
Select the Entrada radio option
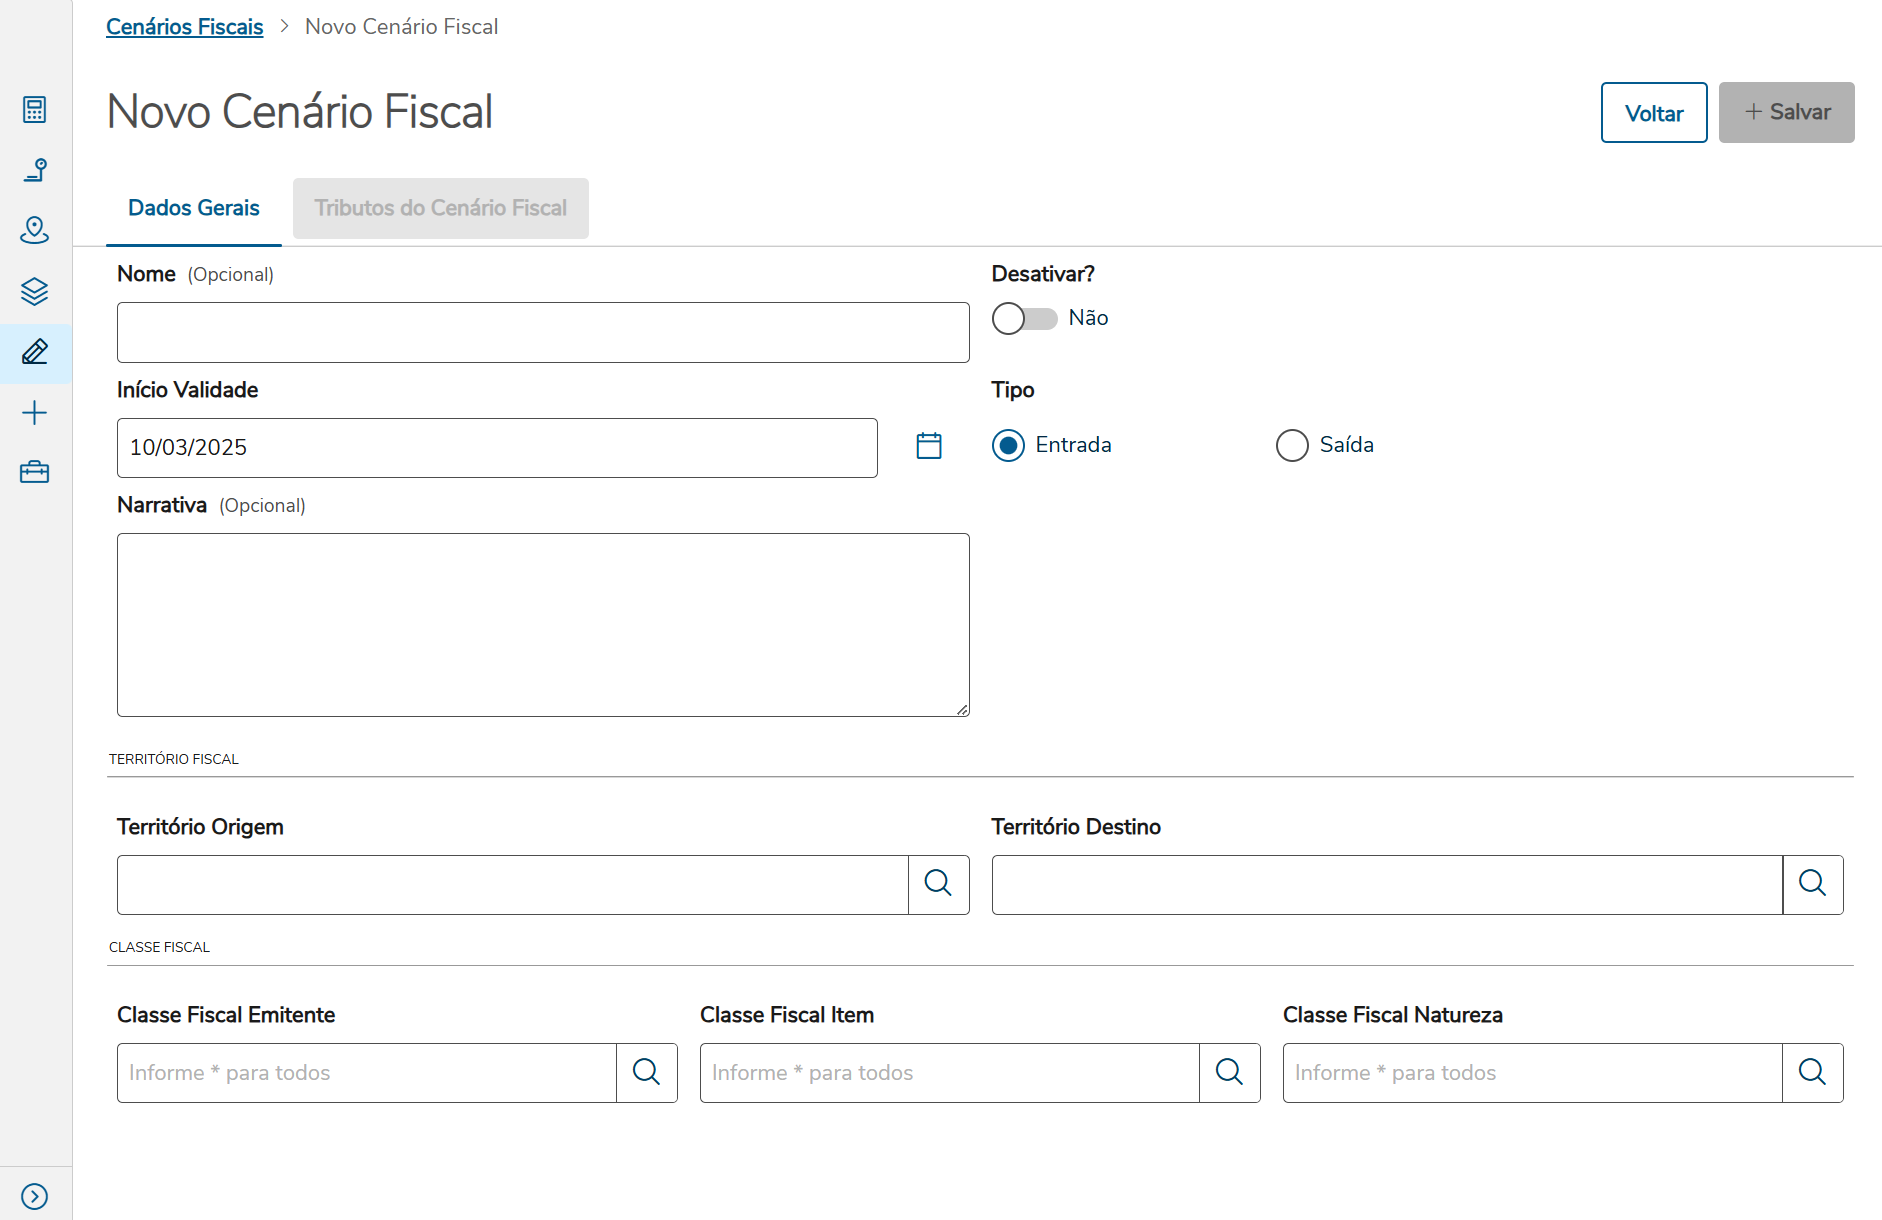click(1008, 445)
